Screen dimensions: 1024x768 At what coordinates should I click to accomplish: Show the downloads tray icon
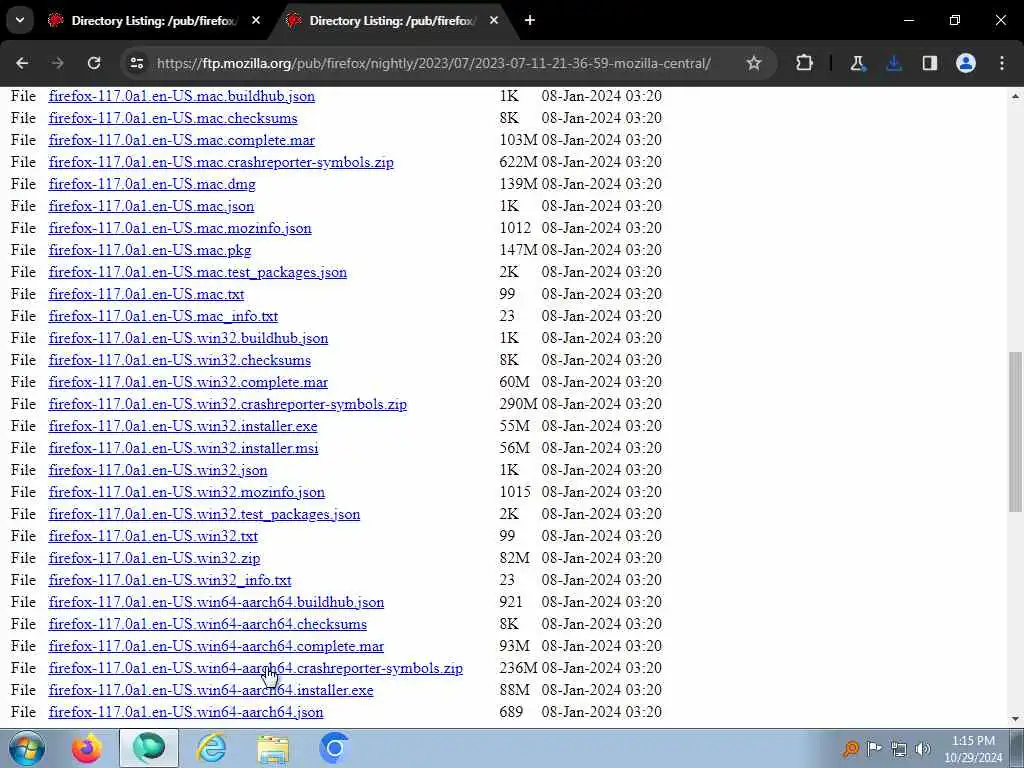[893, 63]
